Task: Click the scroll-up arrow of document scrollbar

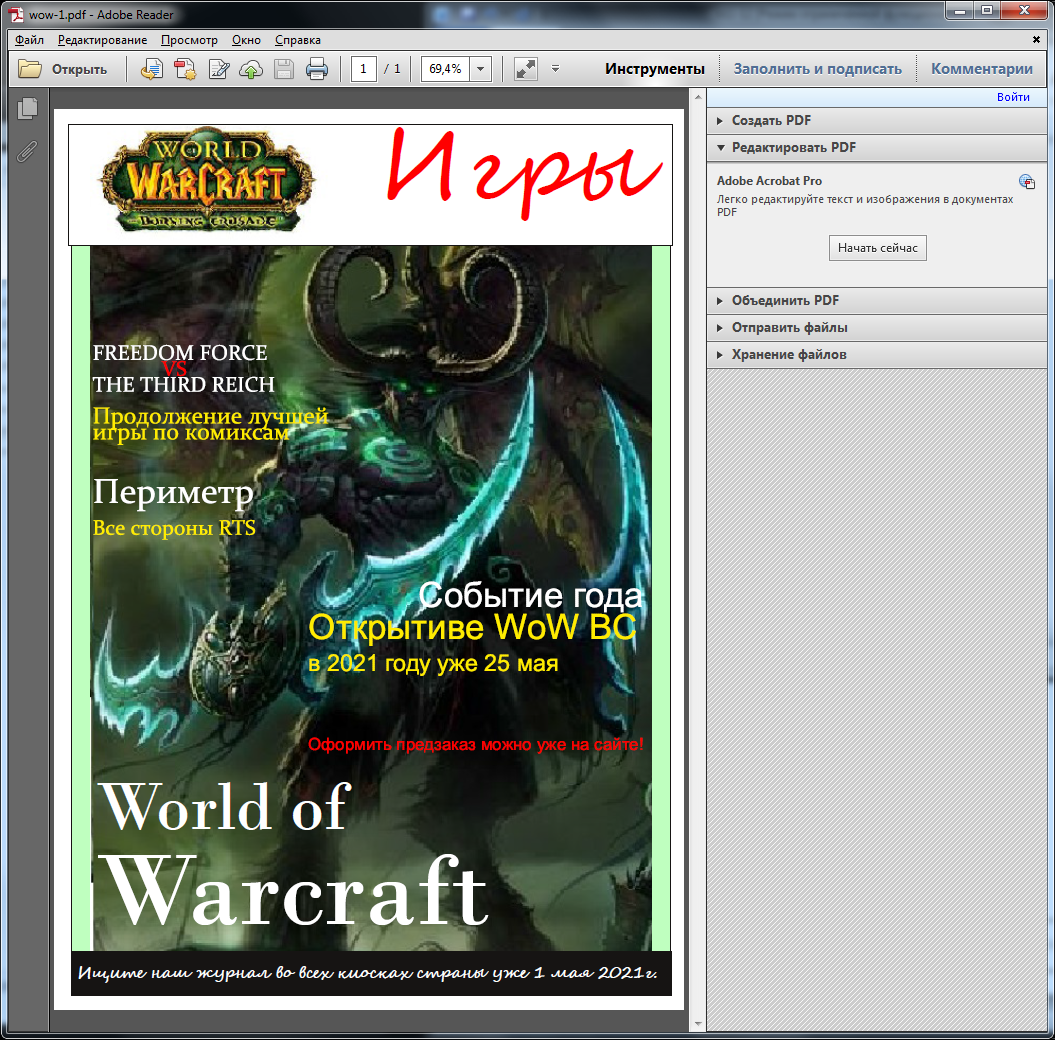Action: tap(698, 98)
